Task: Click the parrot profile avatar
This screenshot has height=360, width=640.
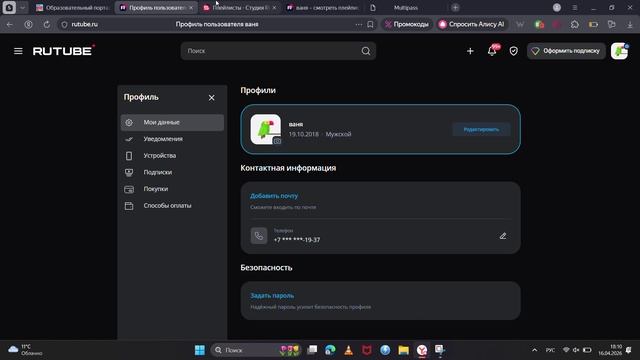Action: [x=265, y=129]
